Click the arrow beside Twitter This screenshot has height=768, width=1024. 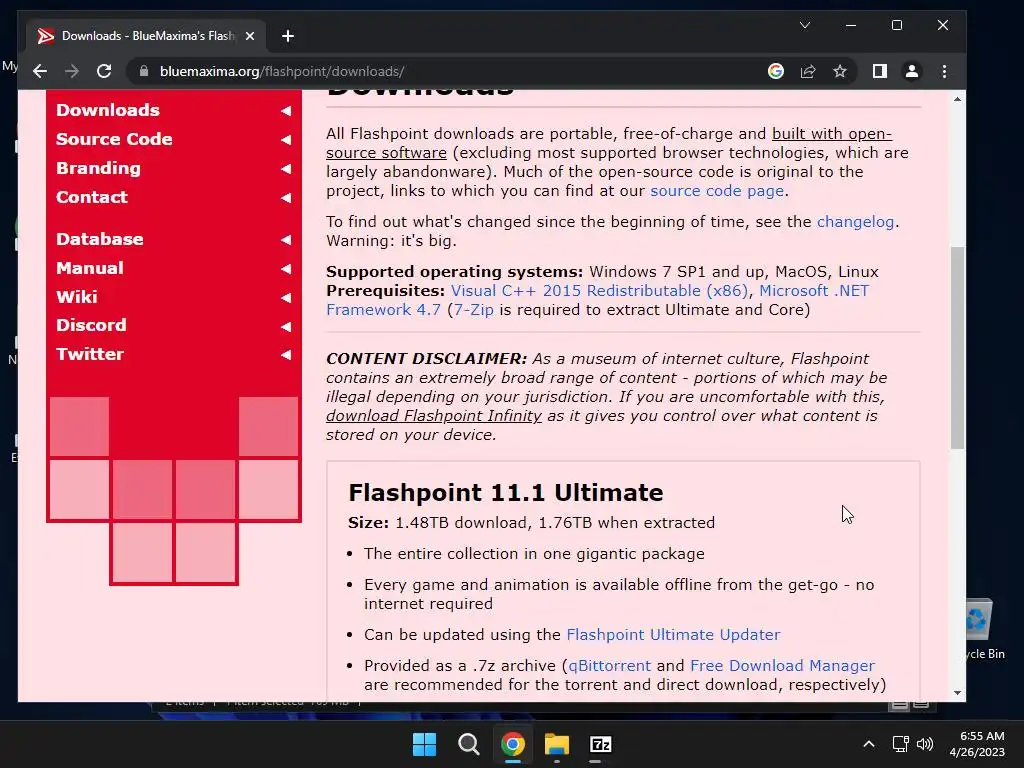[286, 355]
